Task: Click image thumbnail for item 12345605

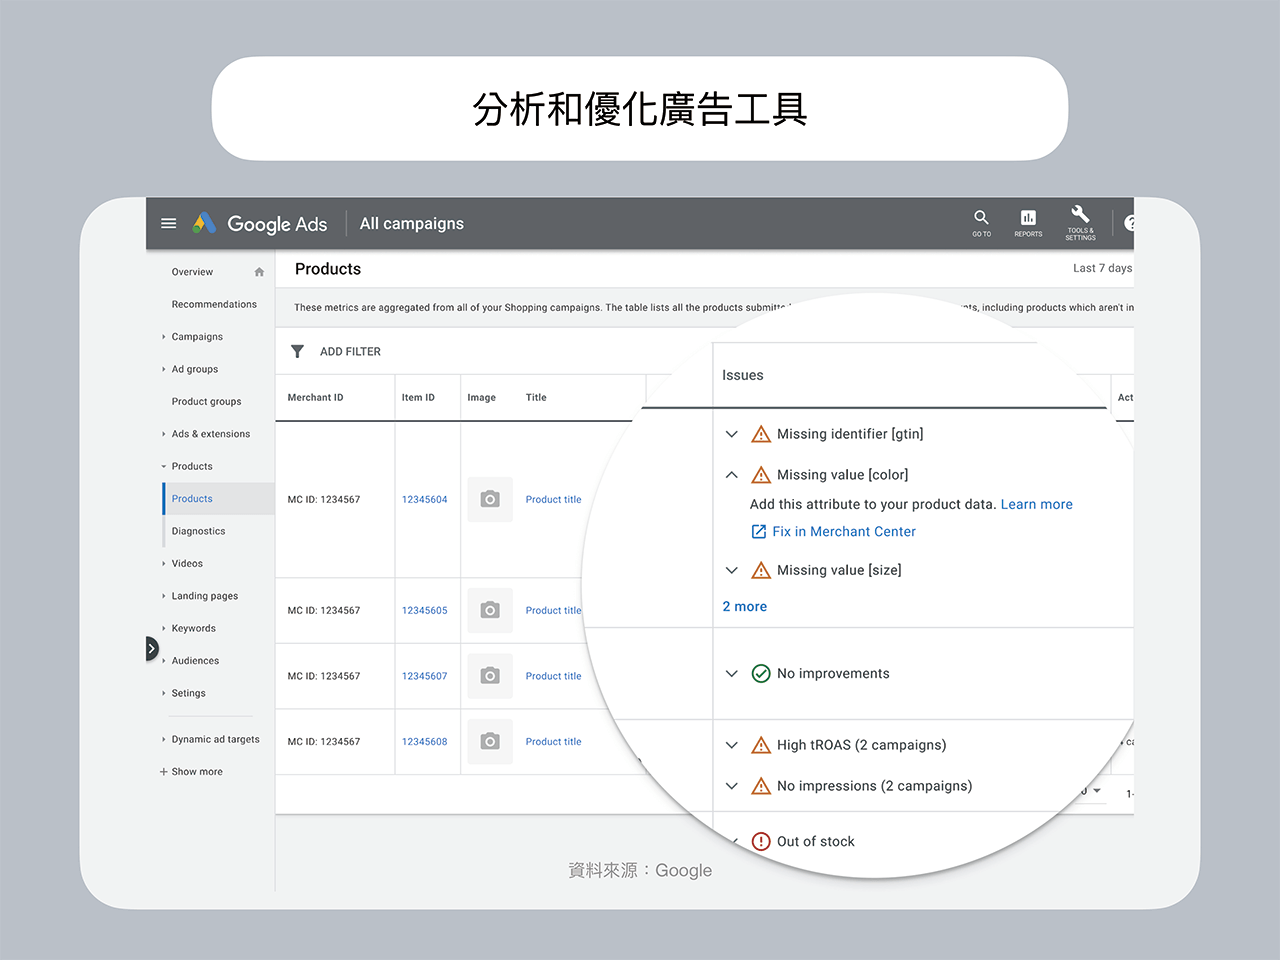Action: 490,610
